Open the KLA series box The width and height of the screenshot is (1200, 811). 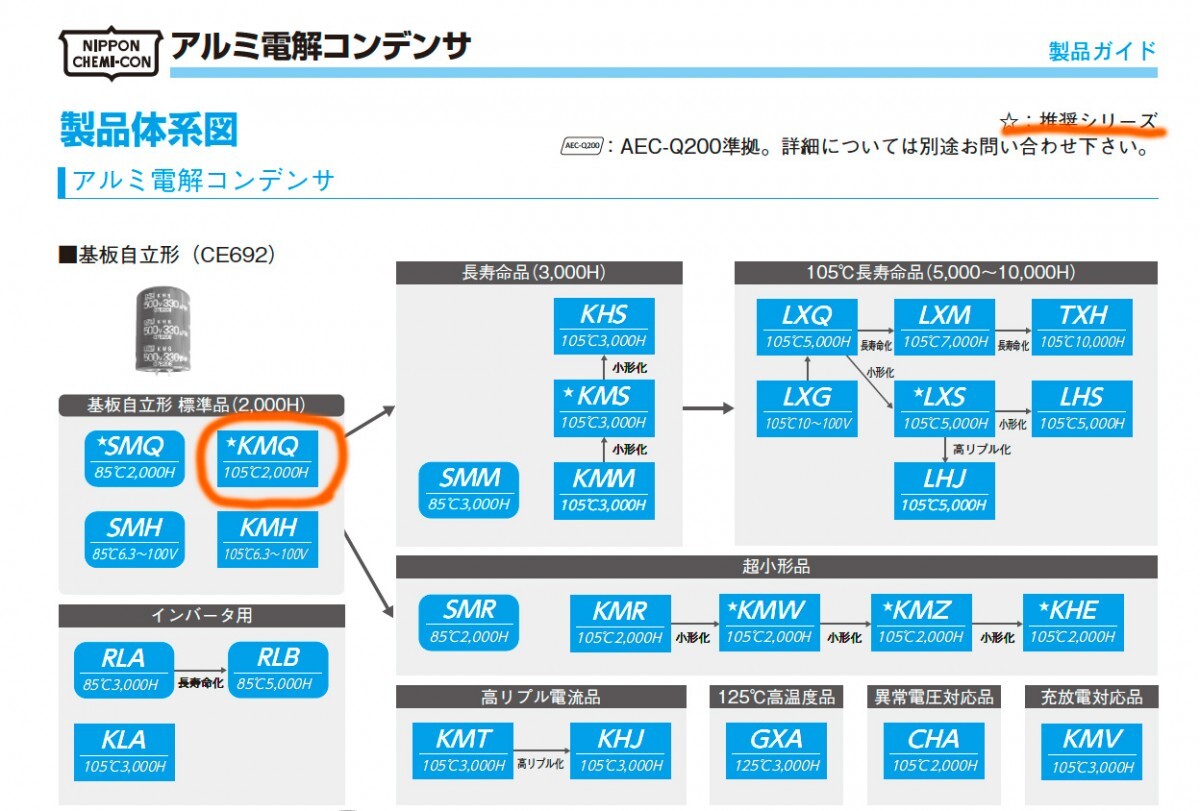(123, 752)
